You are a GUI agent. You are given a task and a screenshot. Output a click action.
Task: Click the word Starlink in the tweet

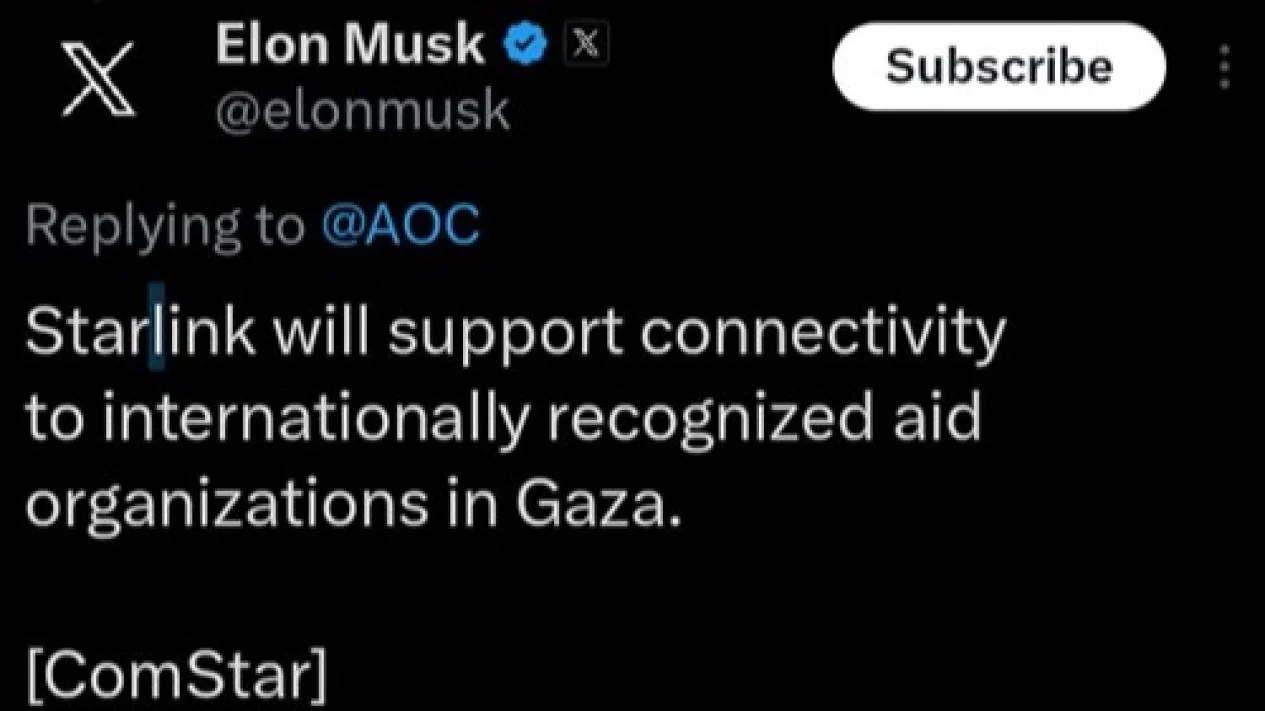click(138, 328)
